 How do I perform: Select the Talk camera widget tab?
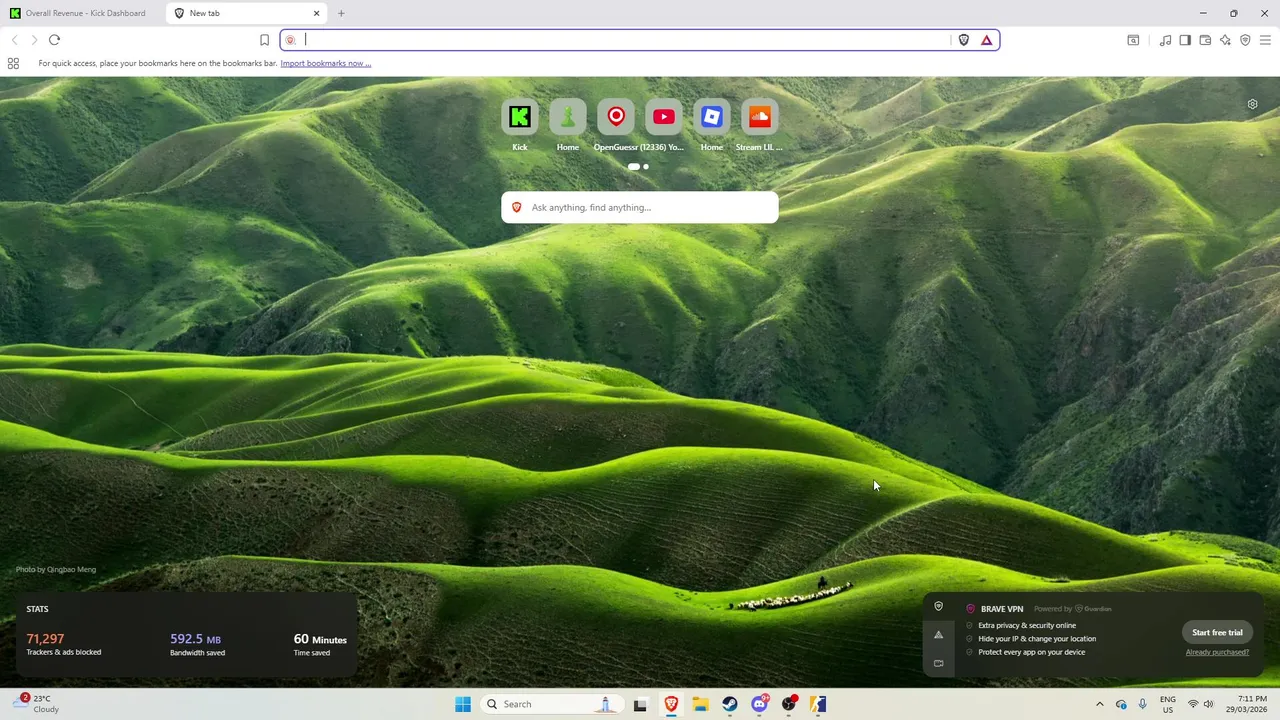[x=938, y=663]
